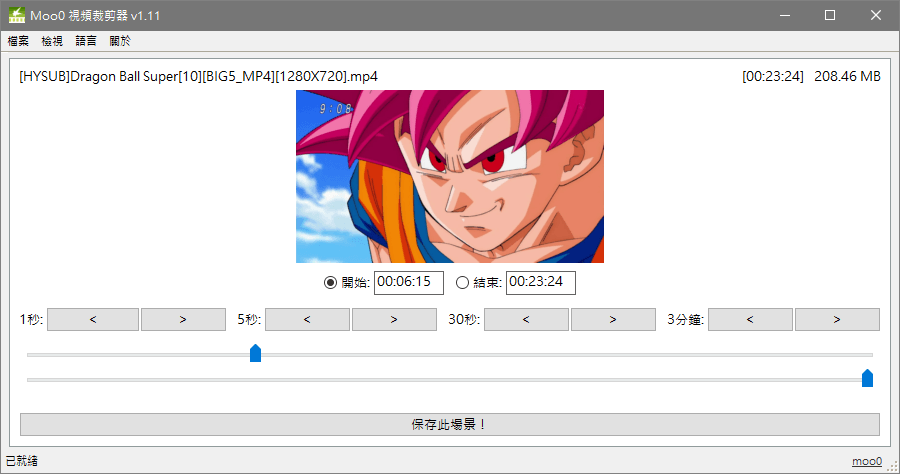The image size is (900, 474).
Task: Step forward 5 seconds
Action: coord(394,319)
